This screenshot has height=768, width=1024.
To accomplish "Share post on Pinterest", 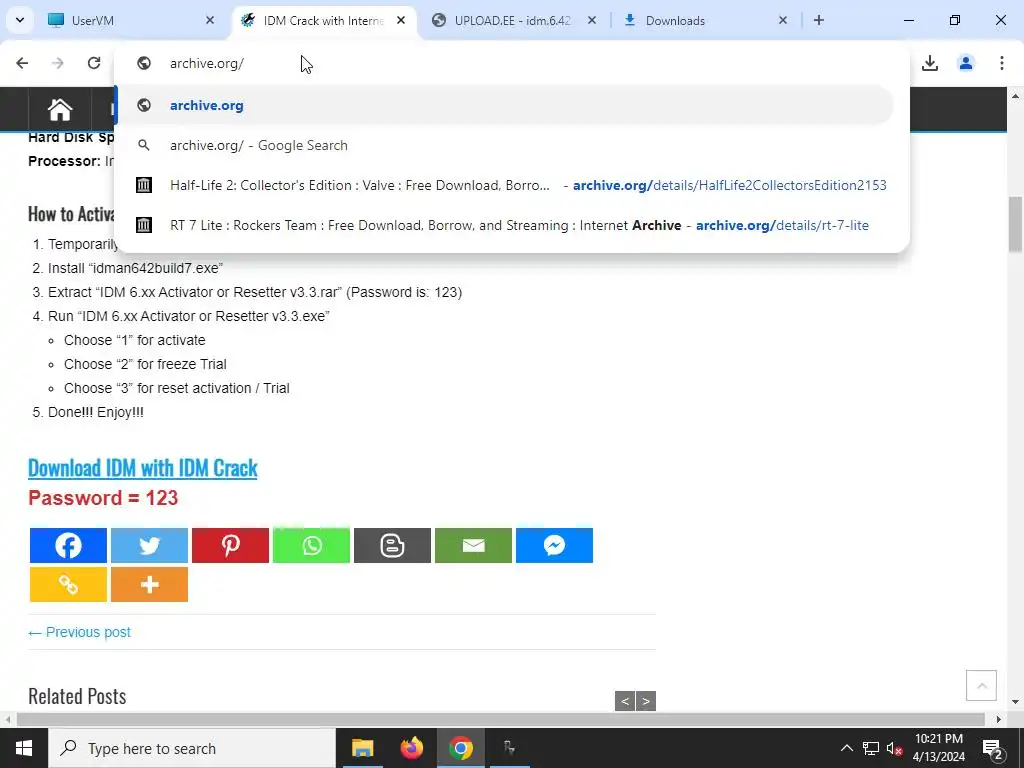I will tap(231, 545).
